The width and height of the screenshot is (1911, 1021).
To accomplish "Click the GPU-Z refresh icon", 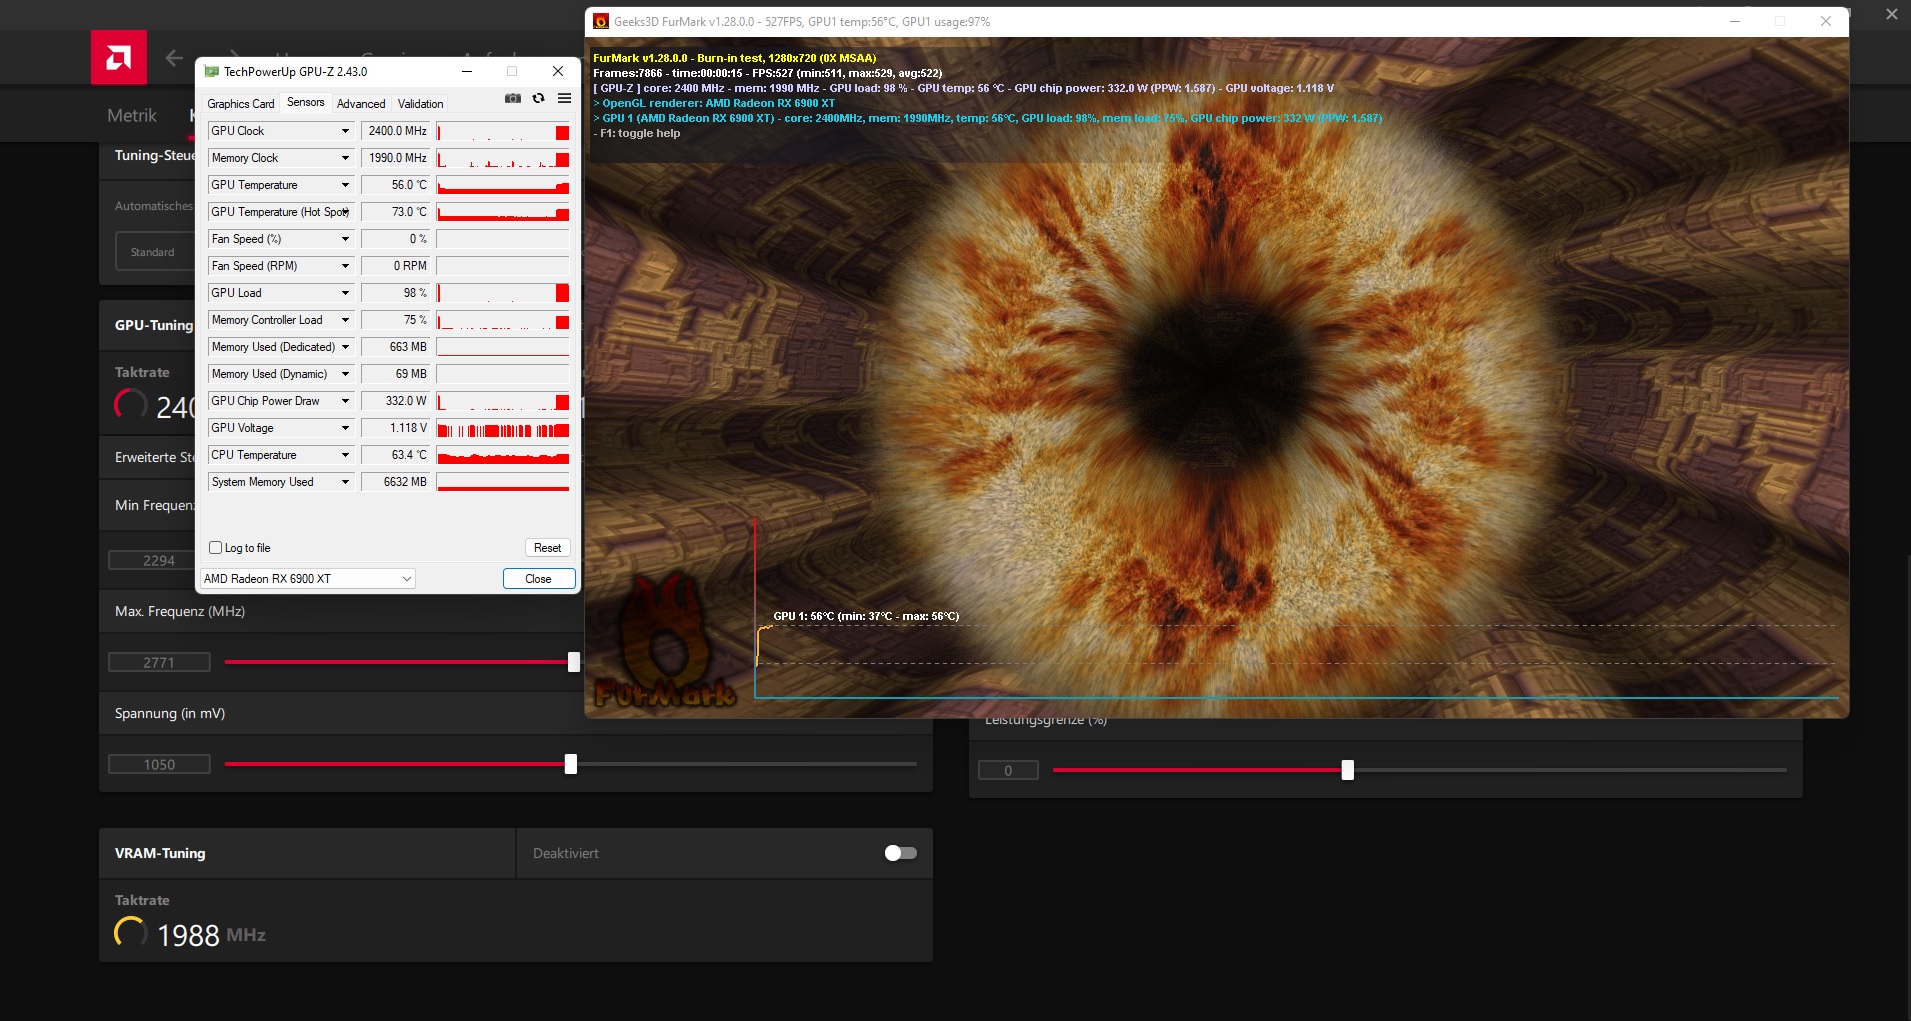I will 538,98.
